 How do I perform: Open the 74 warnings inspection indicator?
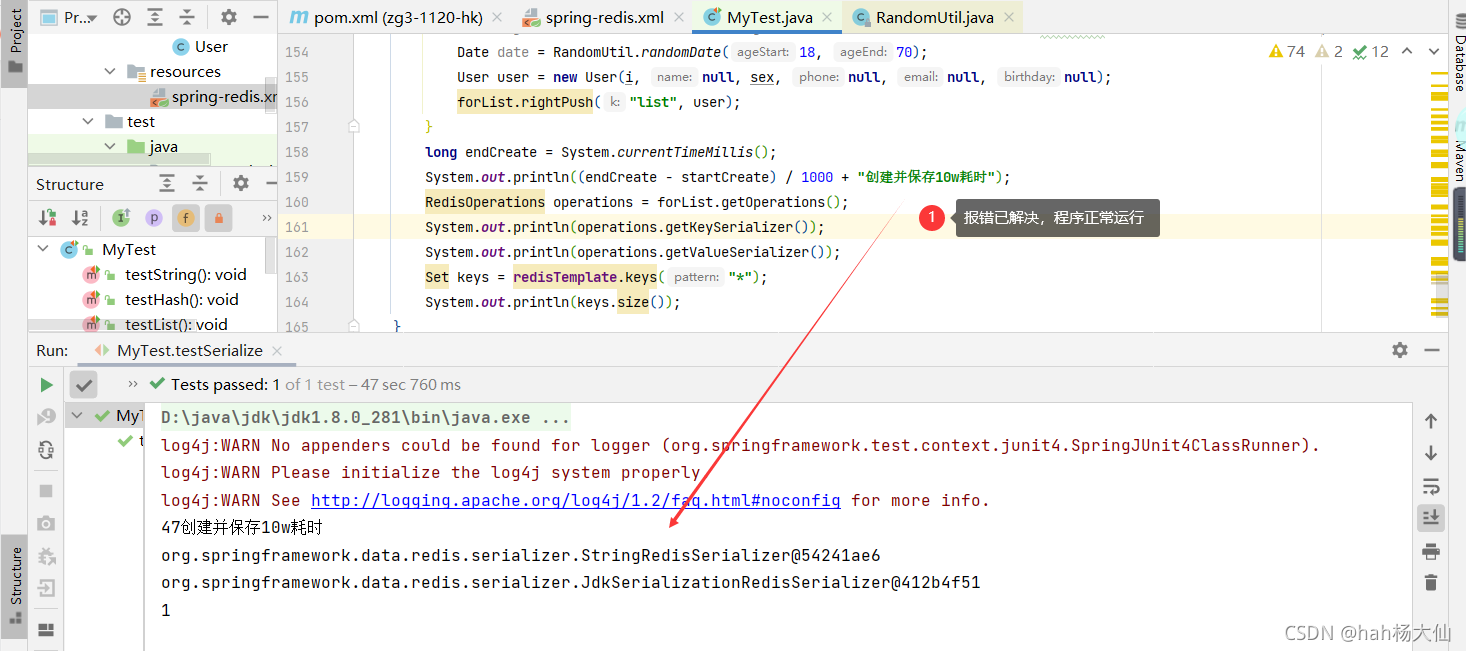tap(1286, 52)
